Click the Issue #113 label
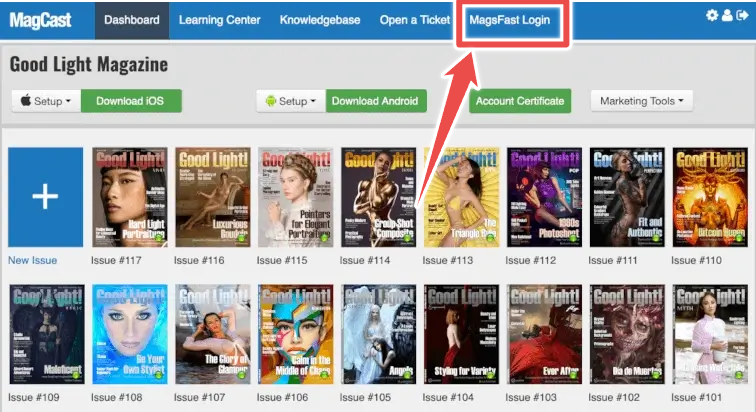The height and width of the screenshot is (412, 756). [x=448, y=260]
